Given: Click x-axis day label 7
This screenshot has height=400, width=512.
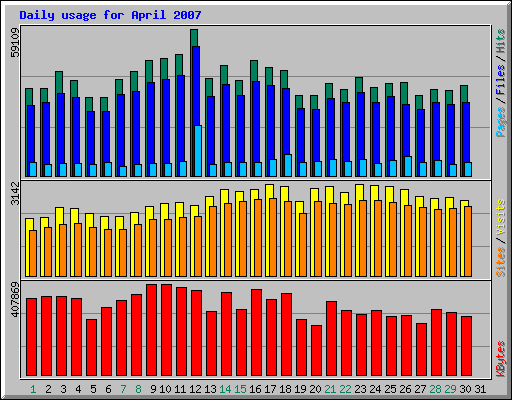Looking at the screenshot, I should pos(123,389).
